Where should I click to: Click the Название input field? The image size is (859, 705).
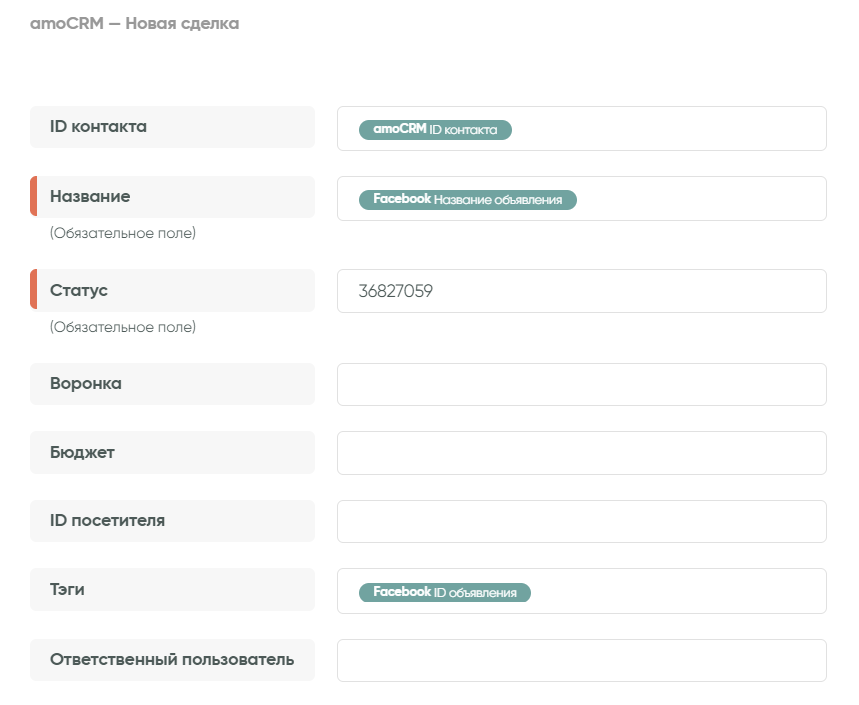point(700,199)
